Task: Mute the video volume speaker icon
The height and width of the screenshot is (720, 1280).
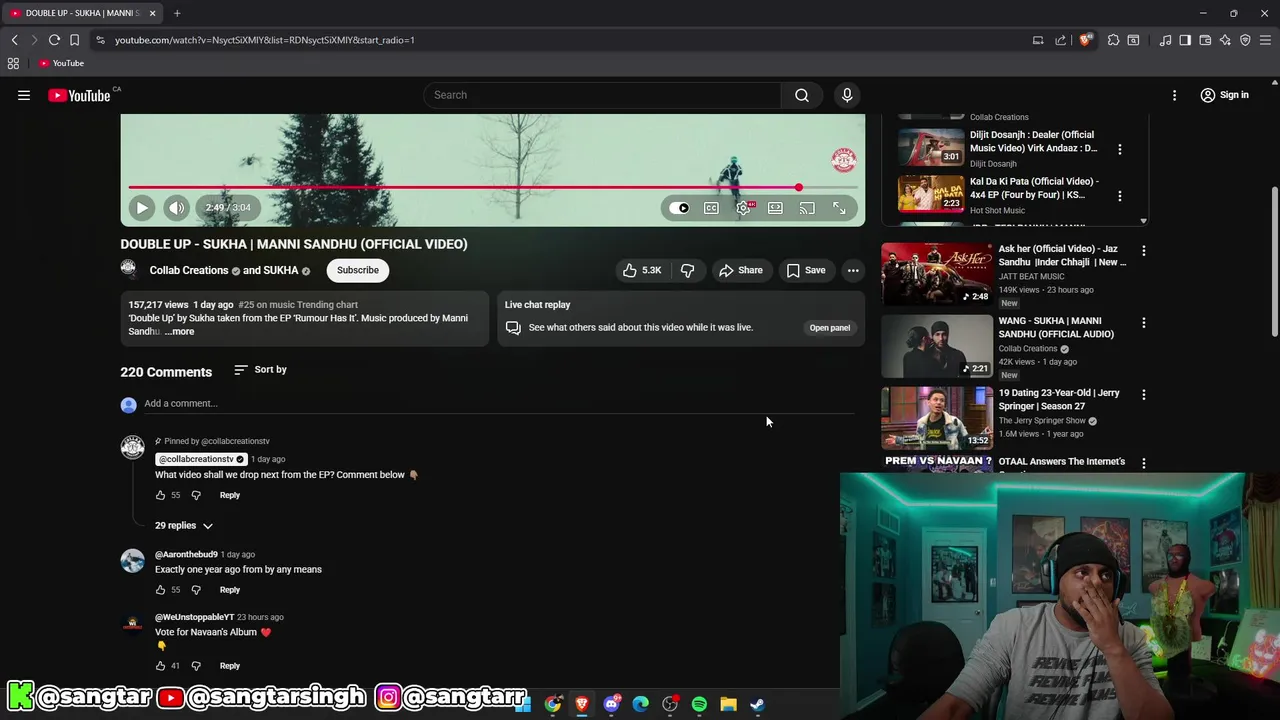Action: click(176, 208)
